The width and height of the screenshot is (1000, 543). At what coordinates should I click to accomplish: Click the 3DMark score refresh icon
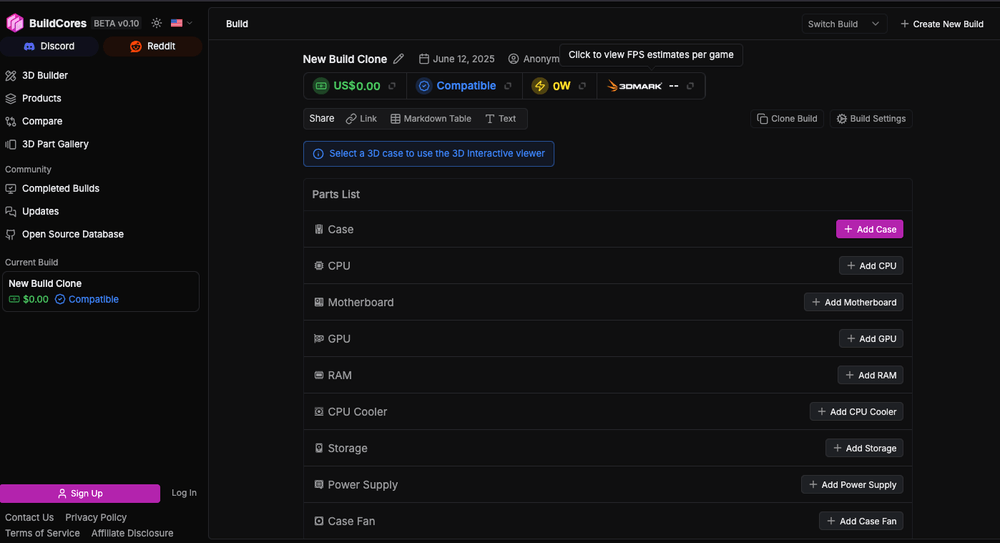tap(690, 86)
